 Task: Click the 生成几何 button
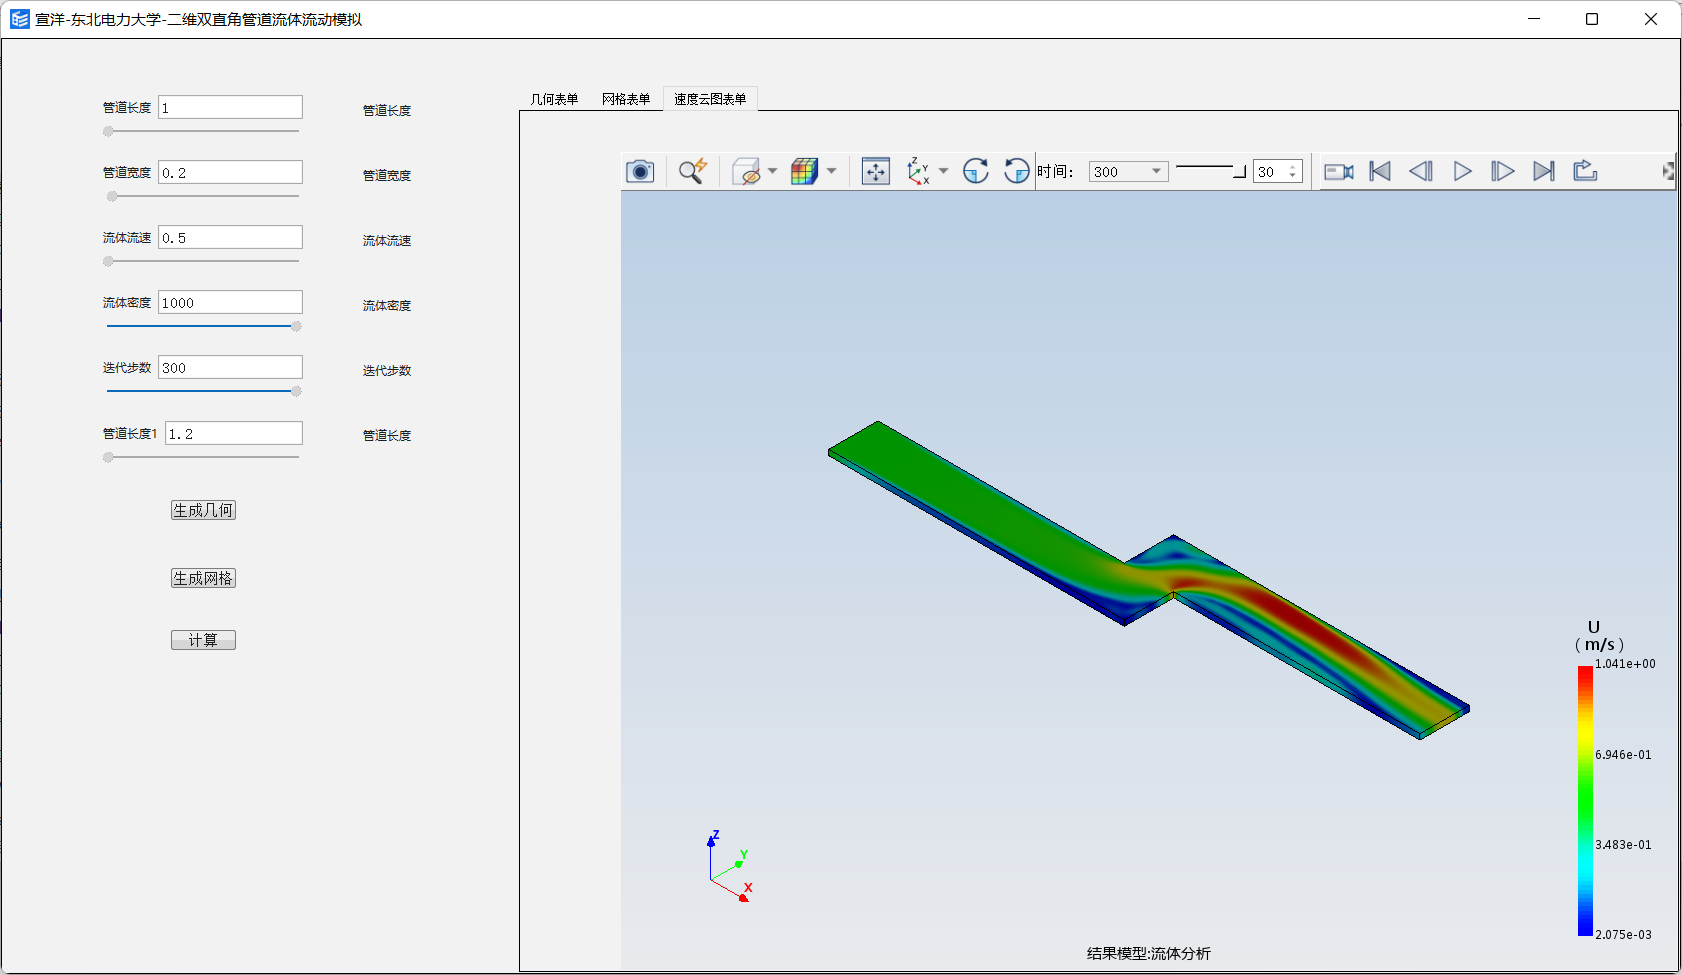(x=203, y=510)
